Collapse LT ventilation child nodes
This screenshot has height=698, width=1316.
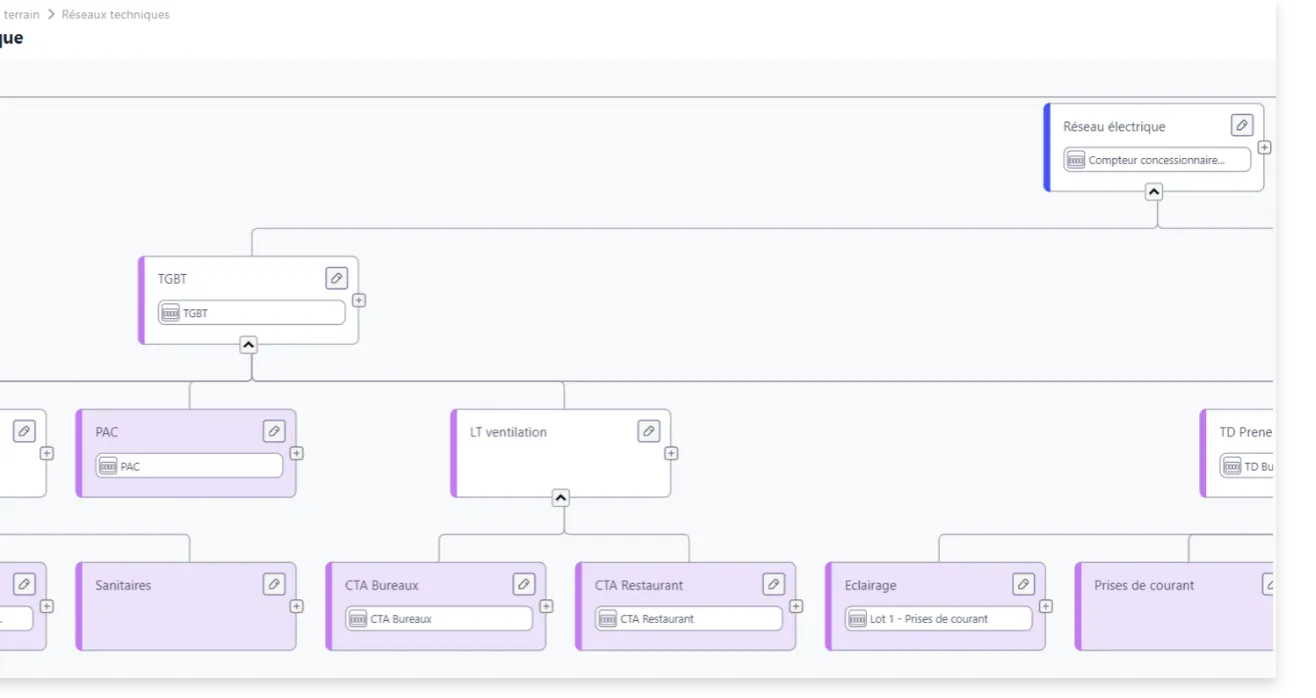tap(560, 498)
